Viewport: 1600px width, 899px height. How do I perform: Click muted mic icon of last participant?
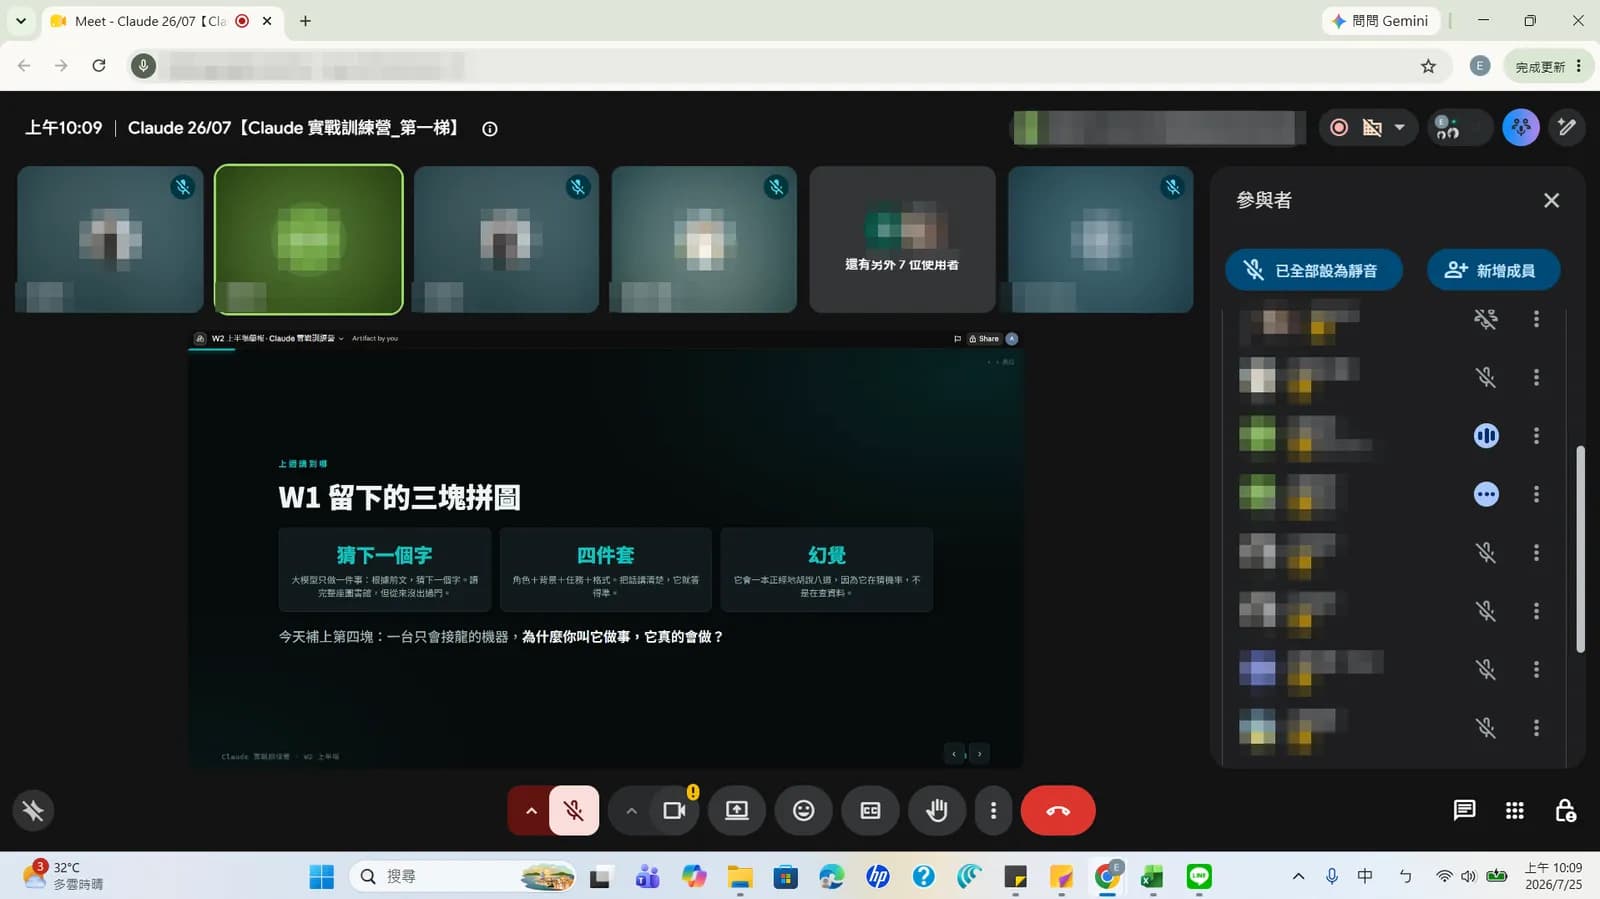coord(1486,728)
